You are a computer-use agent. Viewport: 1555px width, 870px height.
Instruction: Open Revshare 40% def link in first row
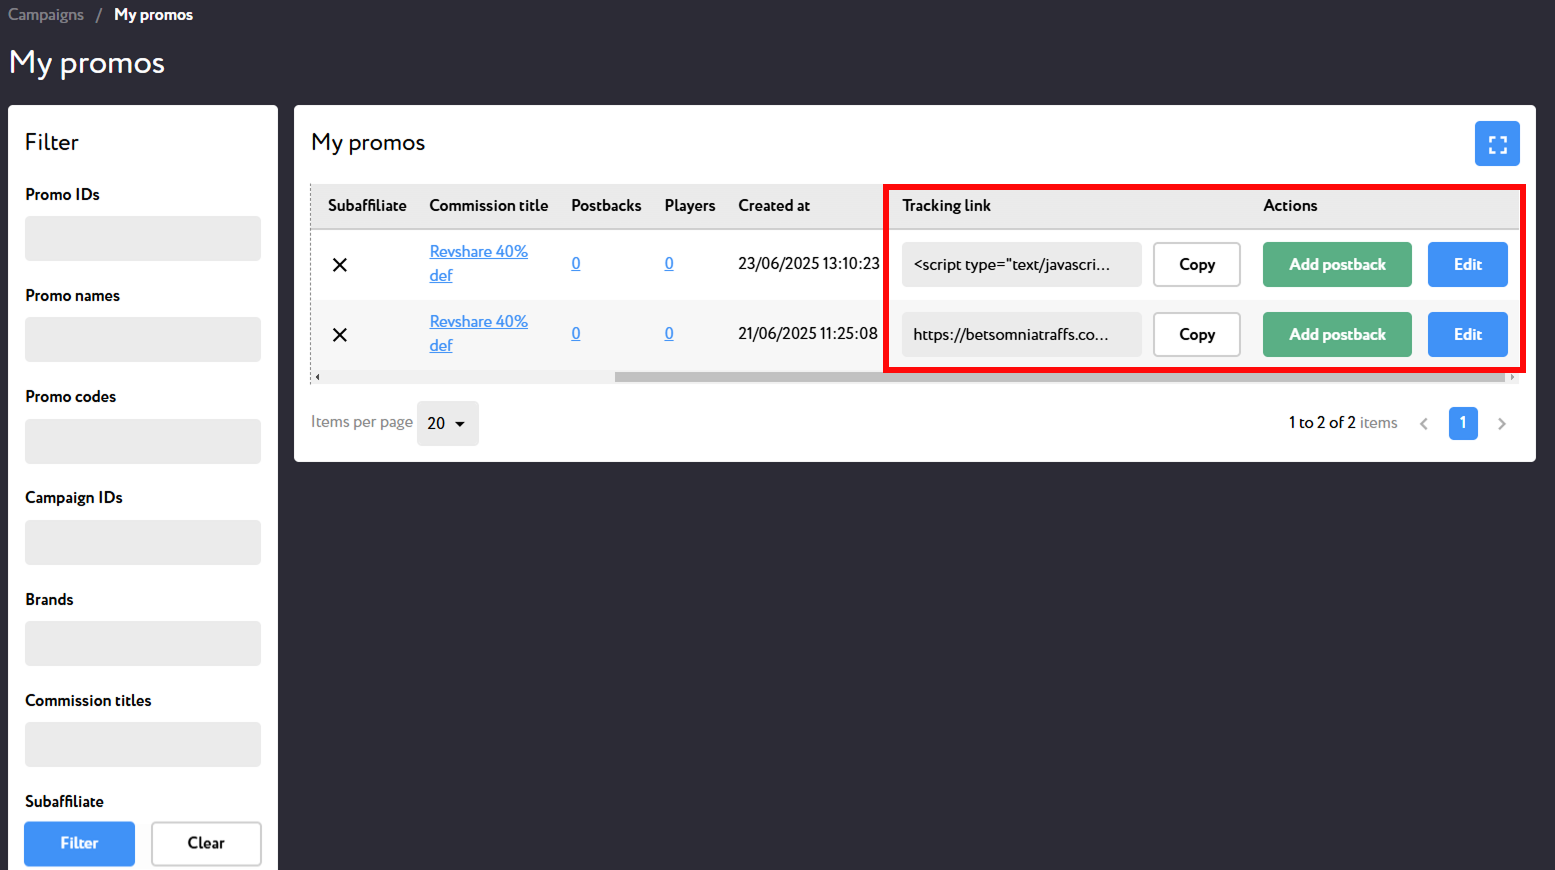(478, 263)
